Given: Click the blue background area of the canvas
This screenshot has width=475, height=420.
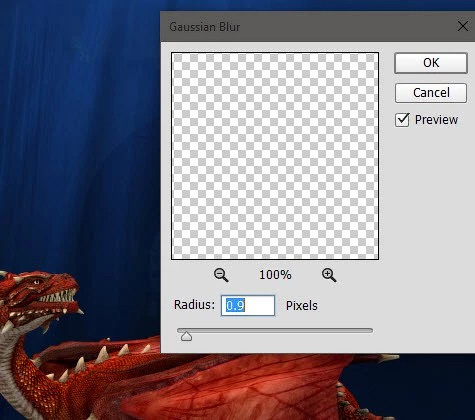Looking at the screenshot, I should point(80,133).
